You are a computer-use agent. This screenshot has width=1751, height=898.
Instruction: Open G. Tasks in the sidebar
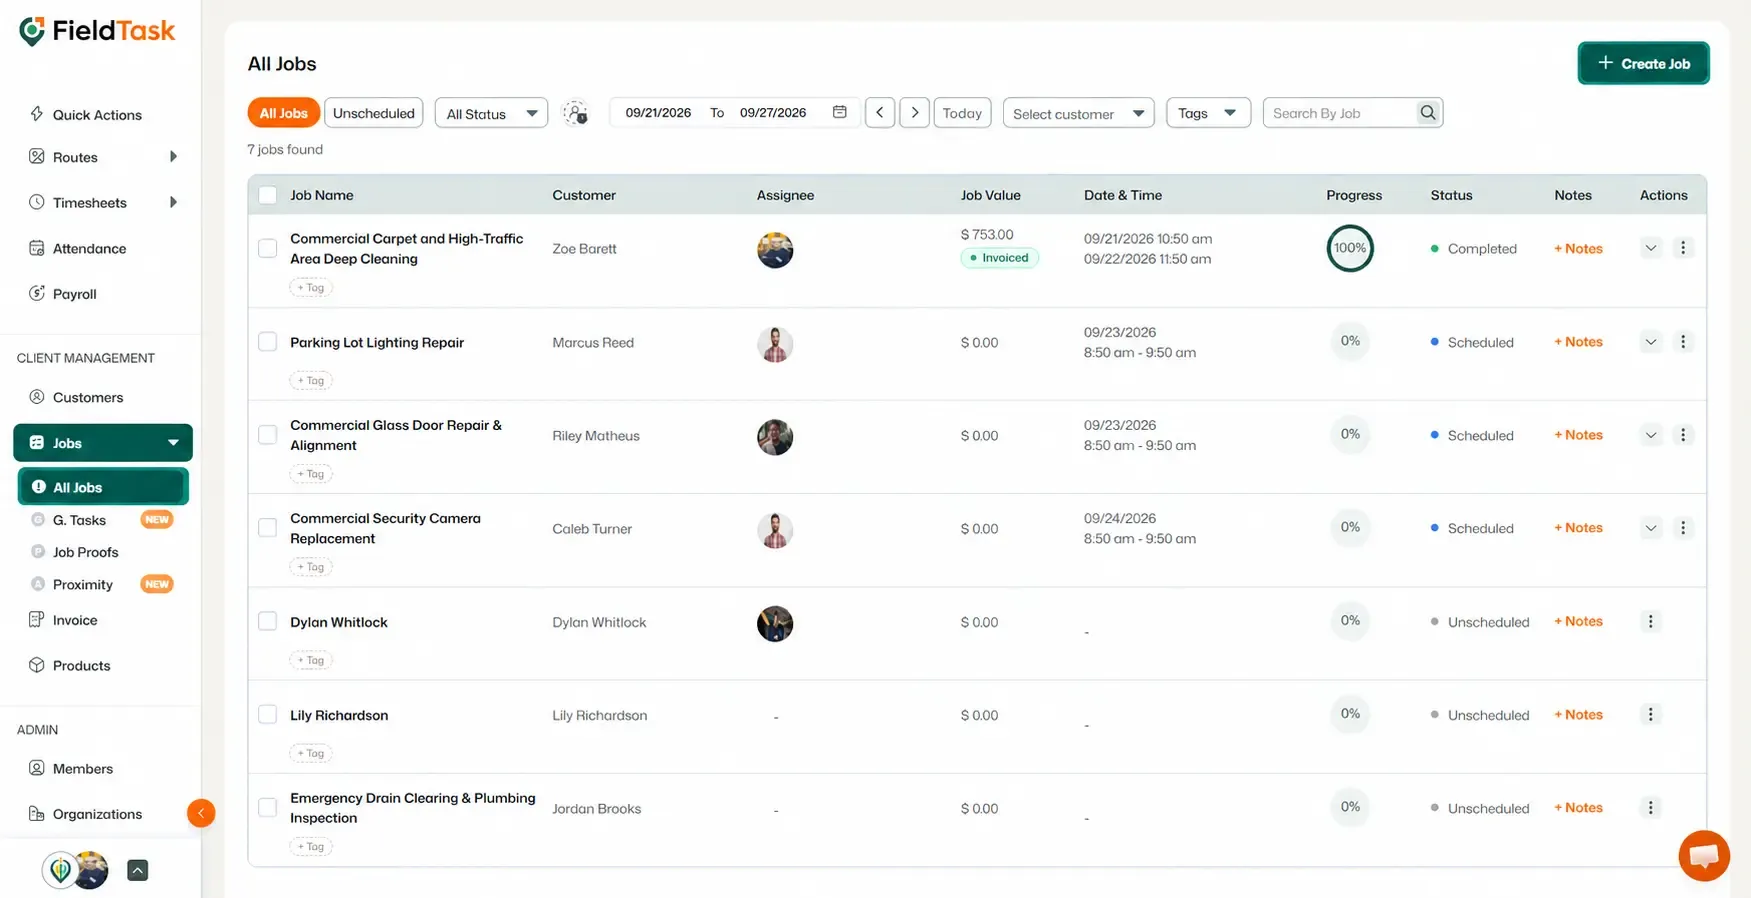pyautogui.click(x=79, y=520)
